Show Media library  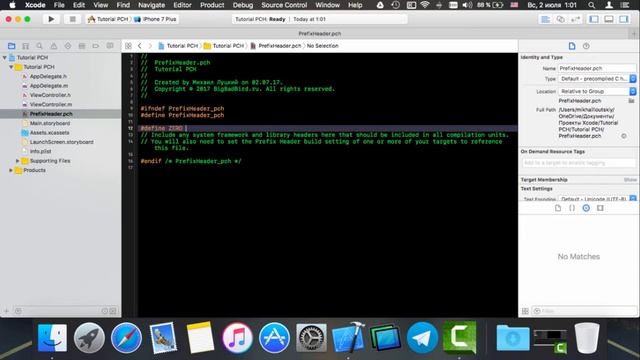600,208
